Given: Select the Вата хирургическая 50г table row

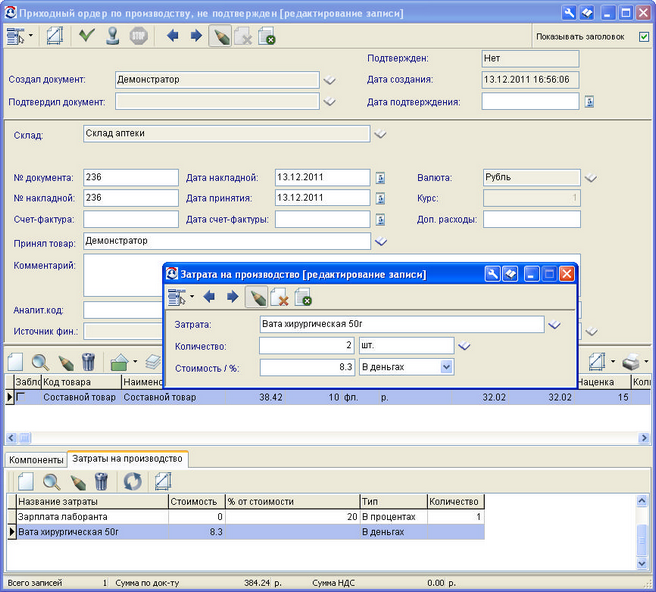Looking at the screenshot, I should point(246,532).
